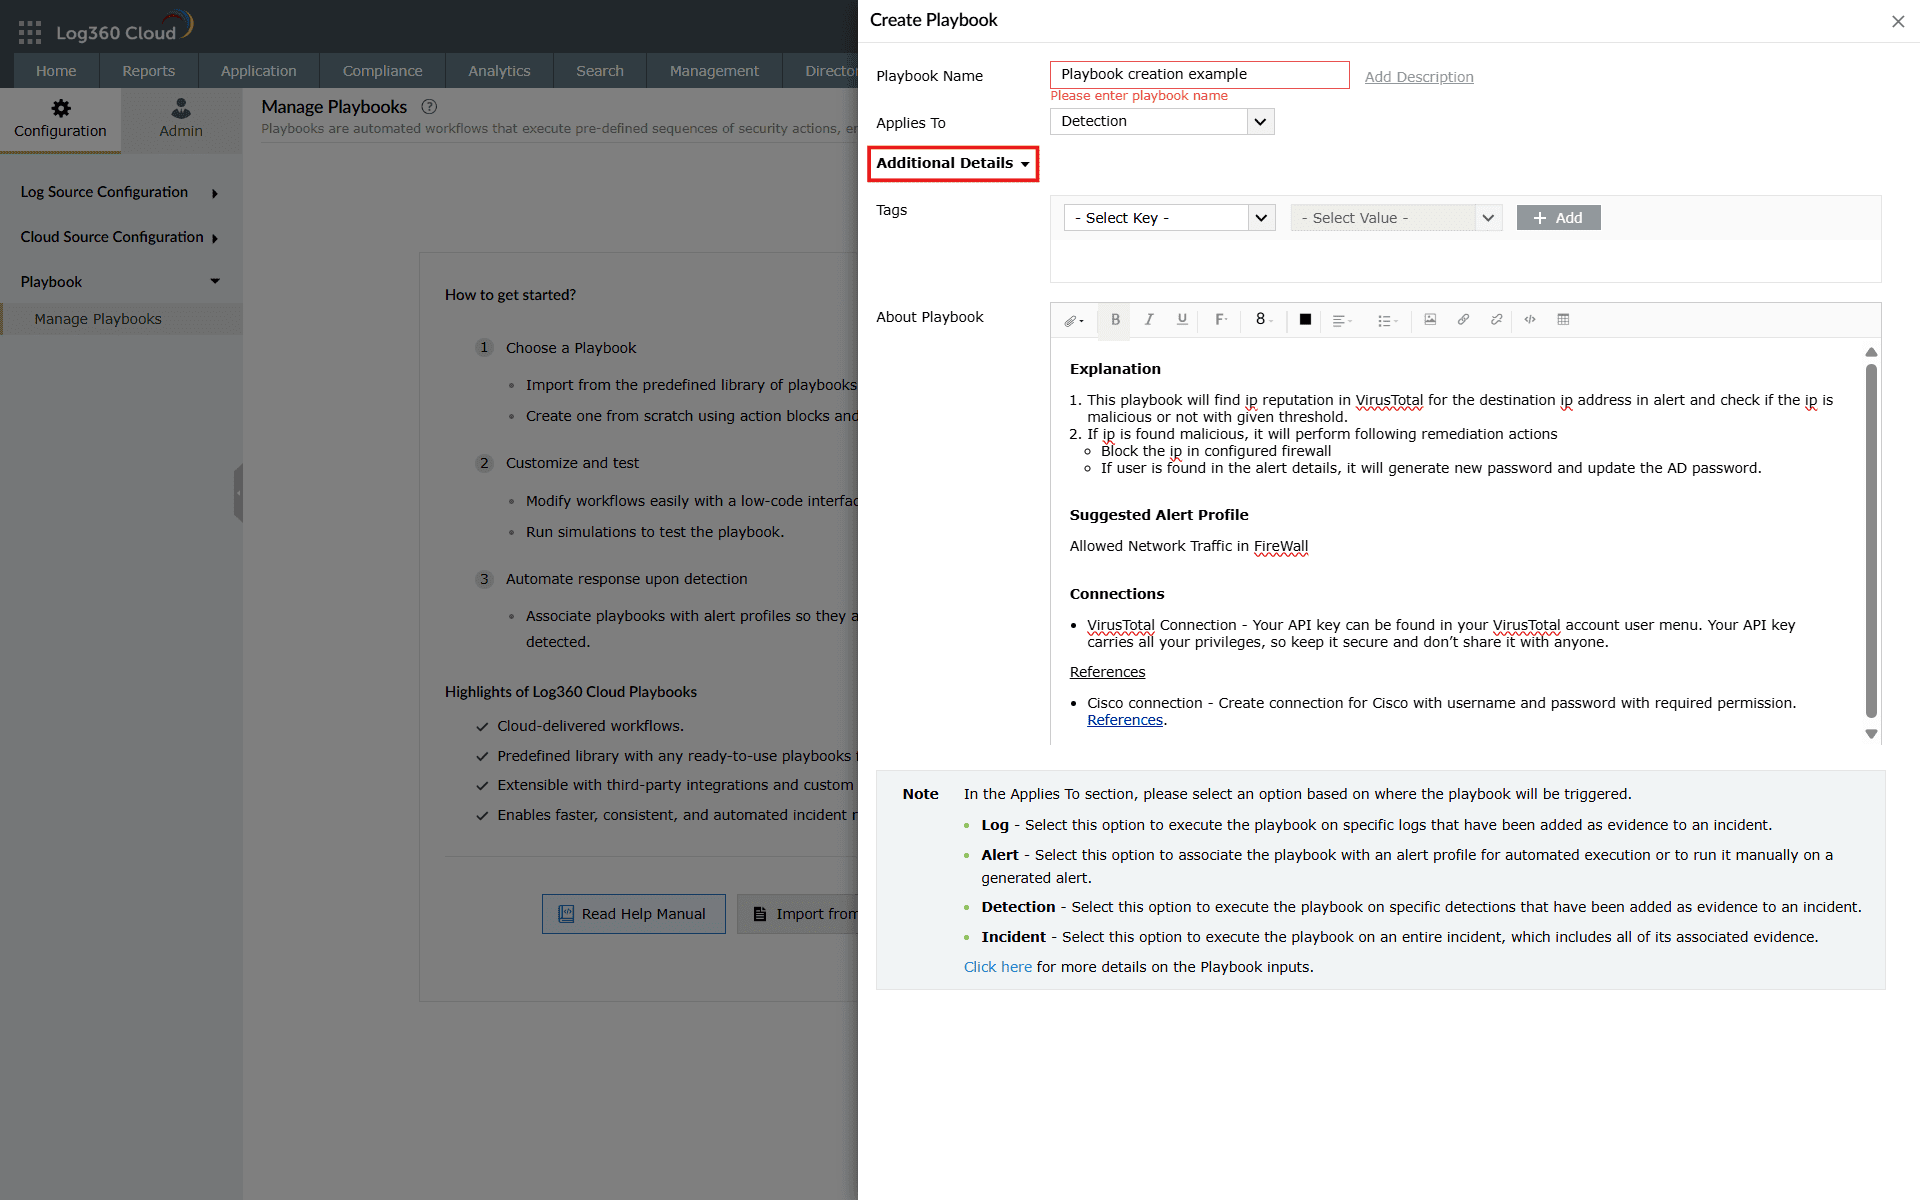Viewport: 1920px width, 1200px height.
Task: Click the Connections heading in editor
Action: 1117,594
